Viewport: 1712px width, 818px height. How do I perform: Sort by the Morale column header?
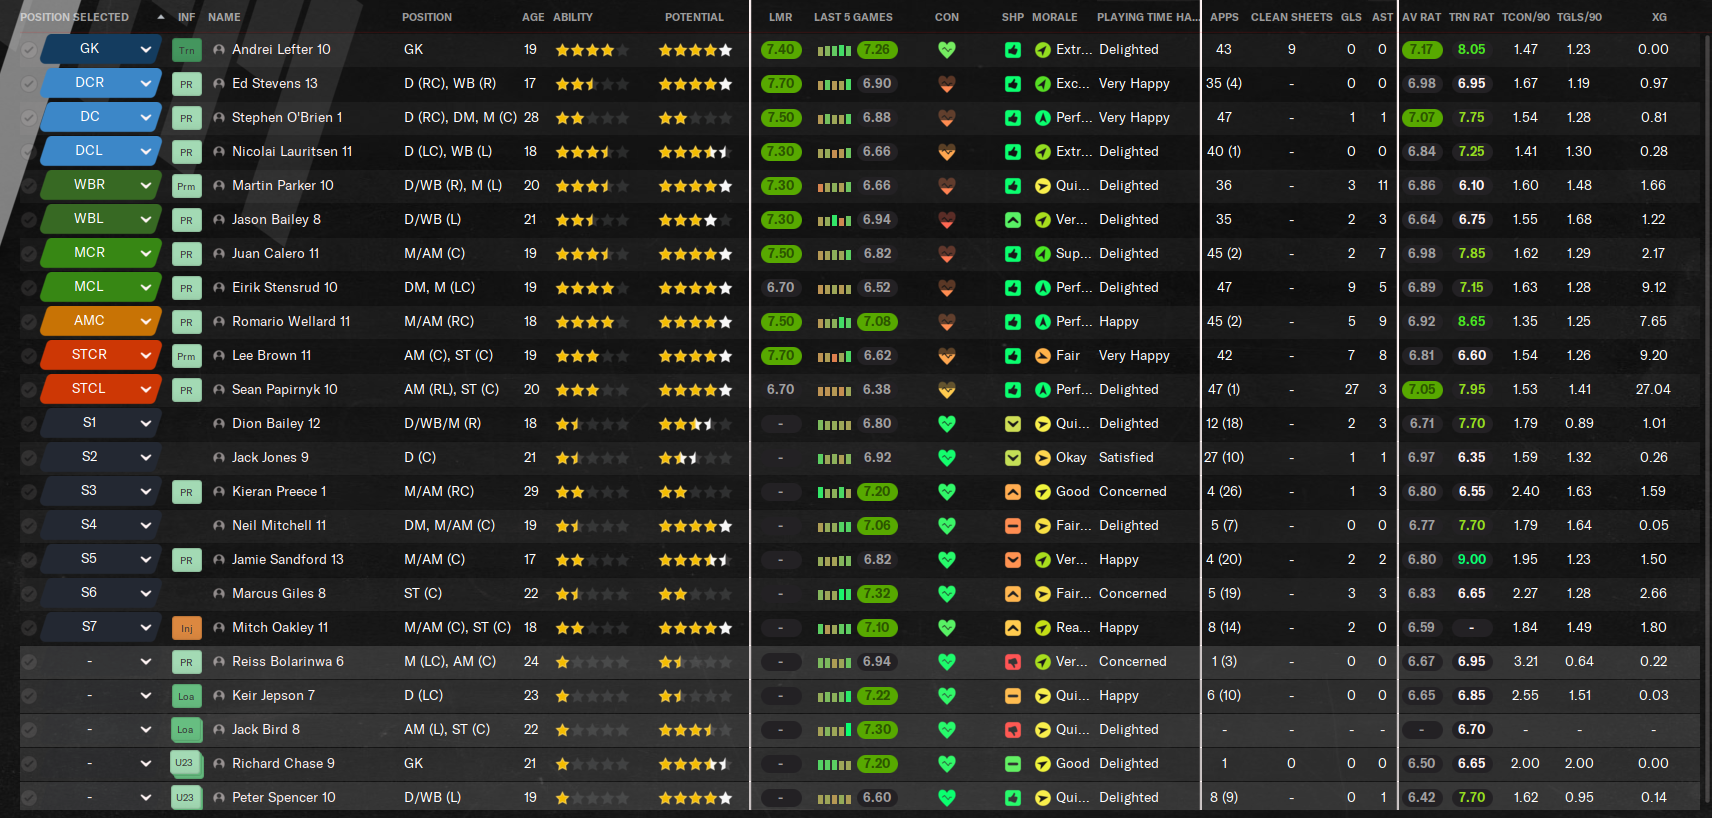pos(1055,17)
